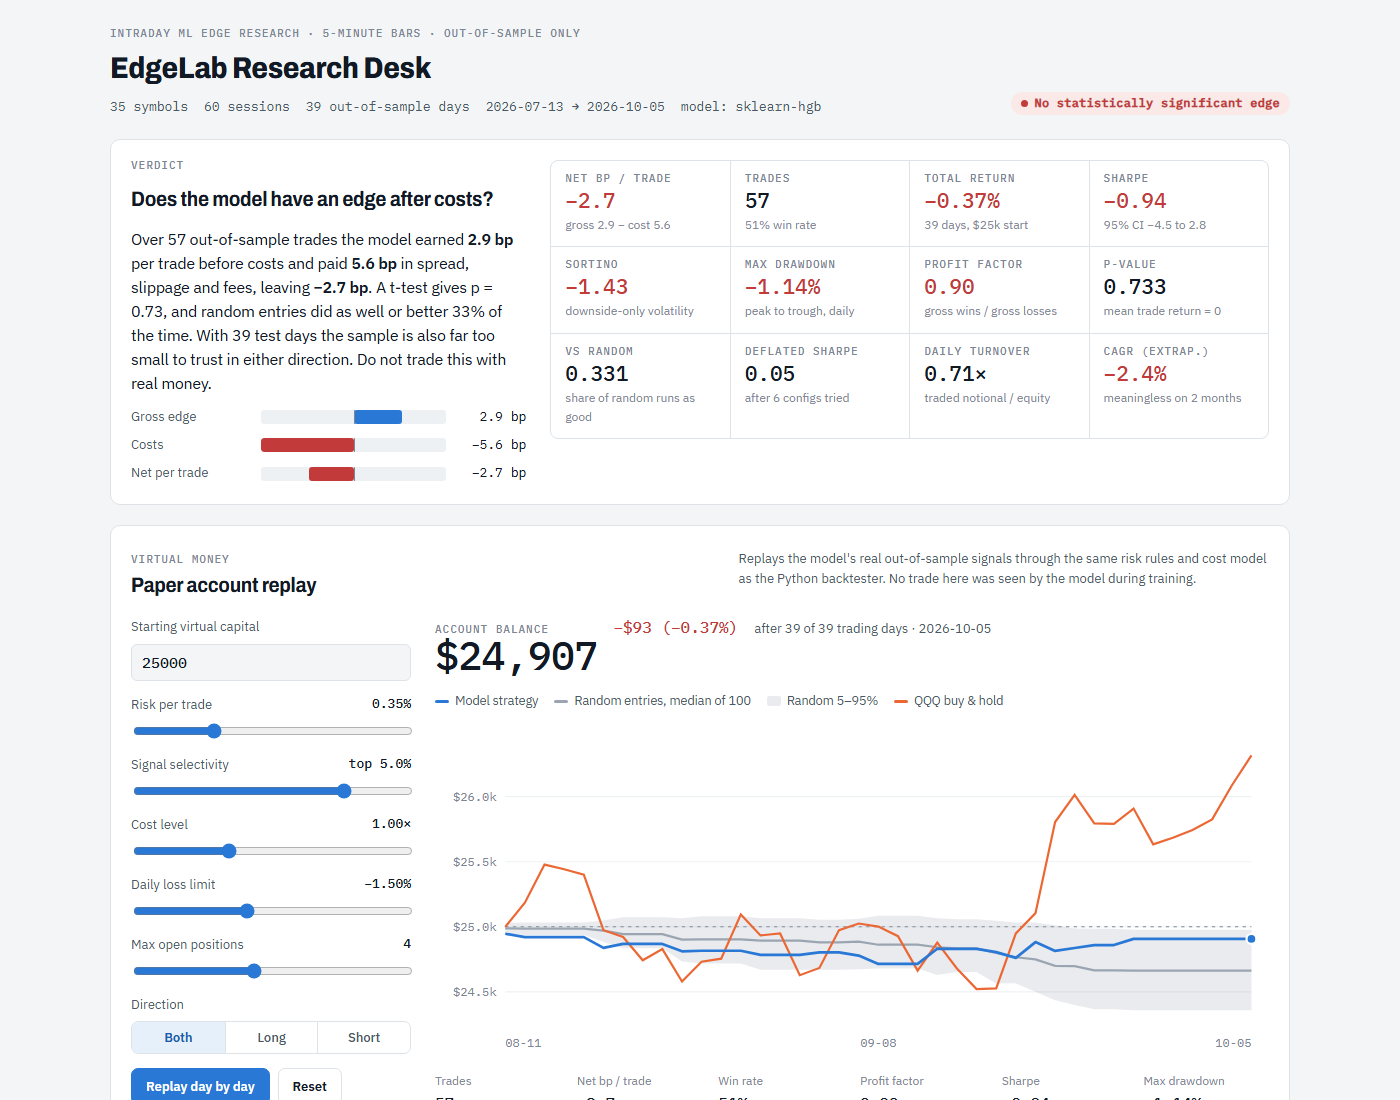Screen dimensions: 1400x1100
Task: Click the MAX DRAWDOWN value −1.14% in the metrics grid
Action: (x=783, y=287)
